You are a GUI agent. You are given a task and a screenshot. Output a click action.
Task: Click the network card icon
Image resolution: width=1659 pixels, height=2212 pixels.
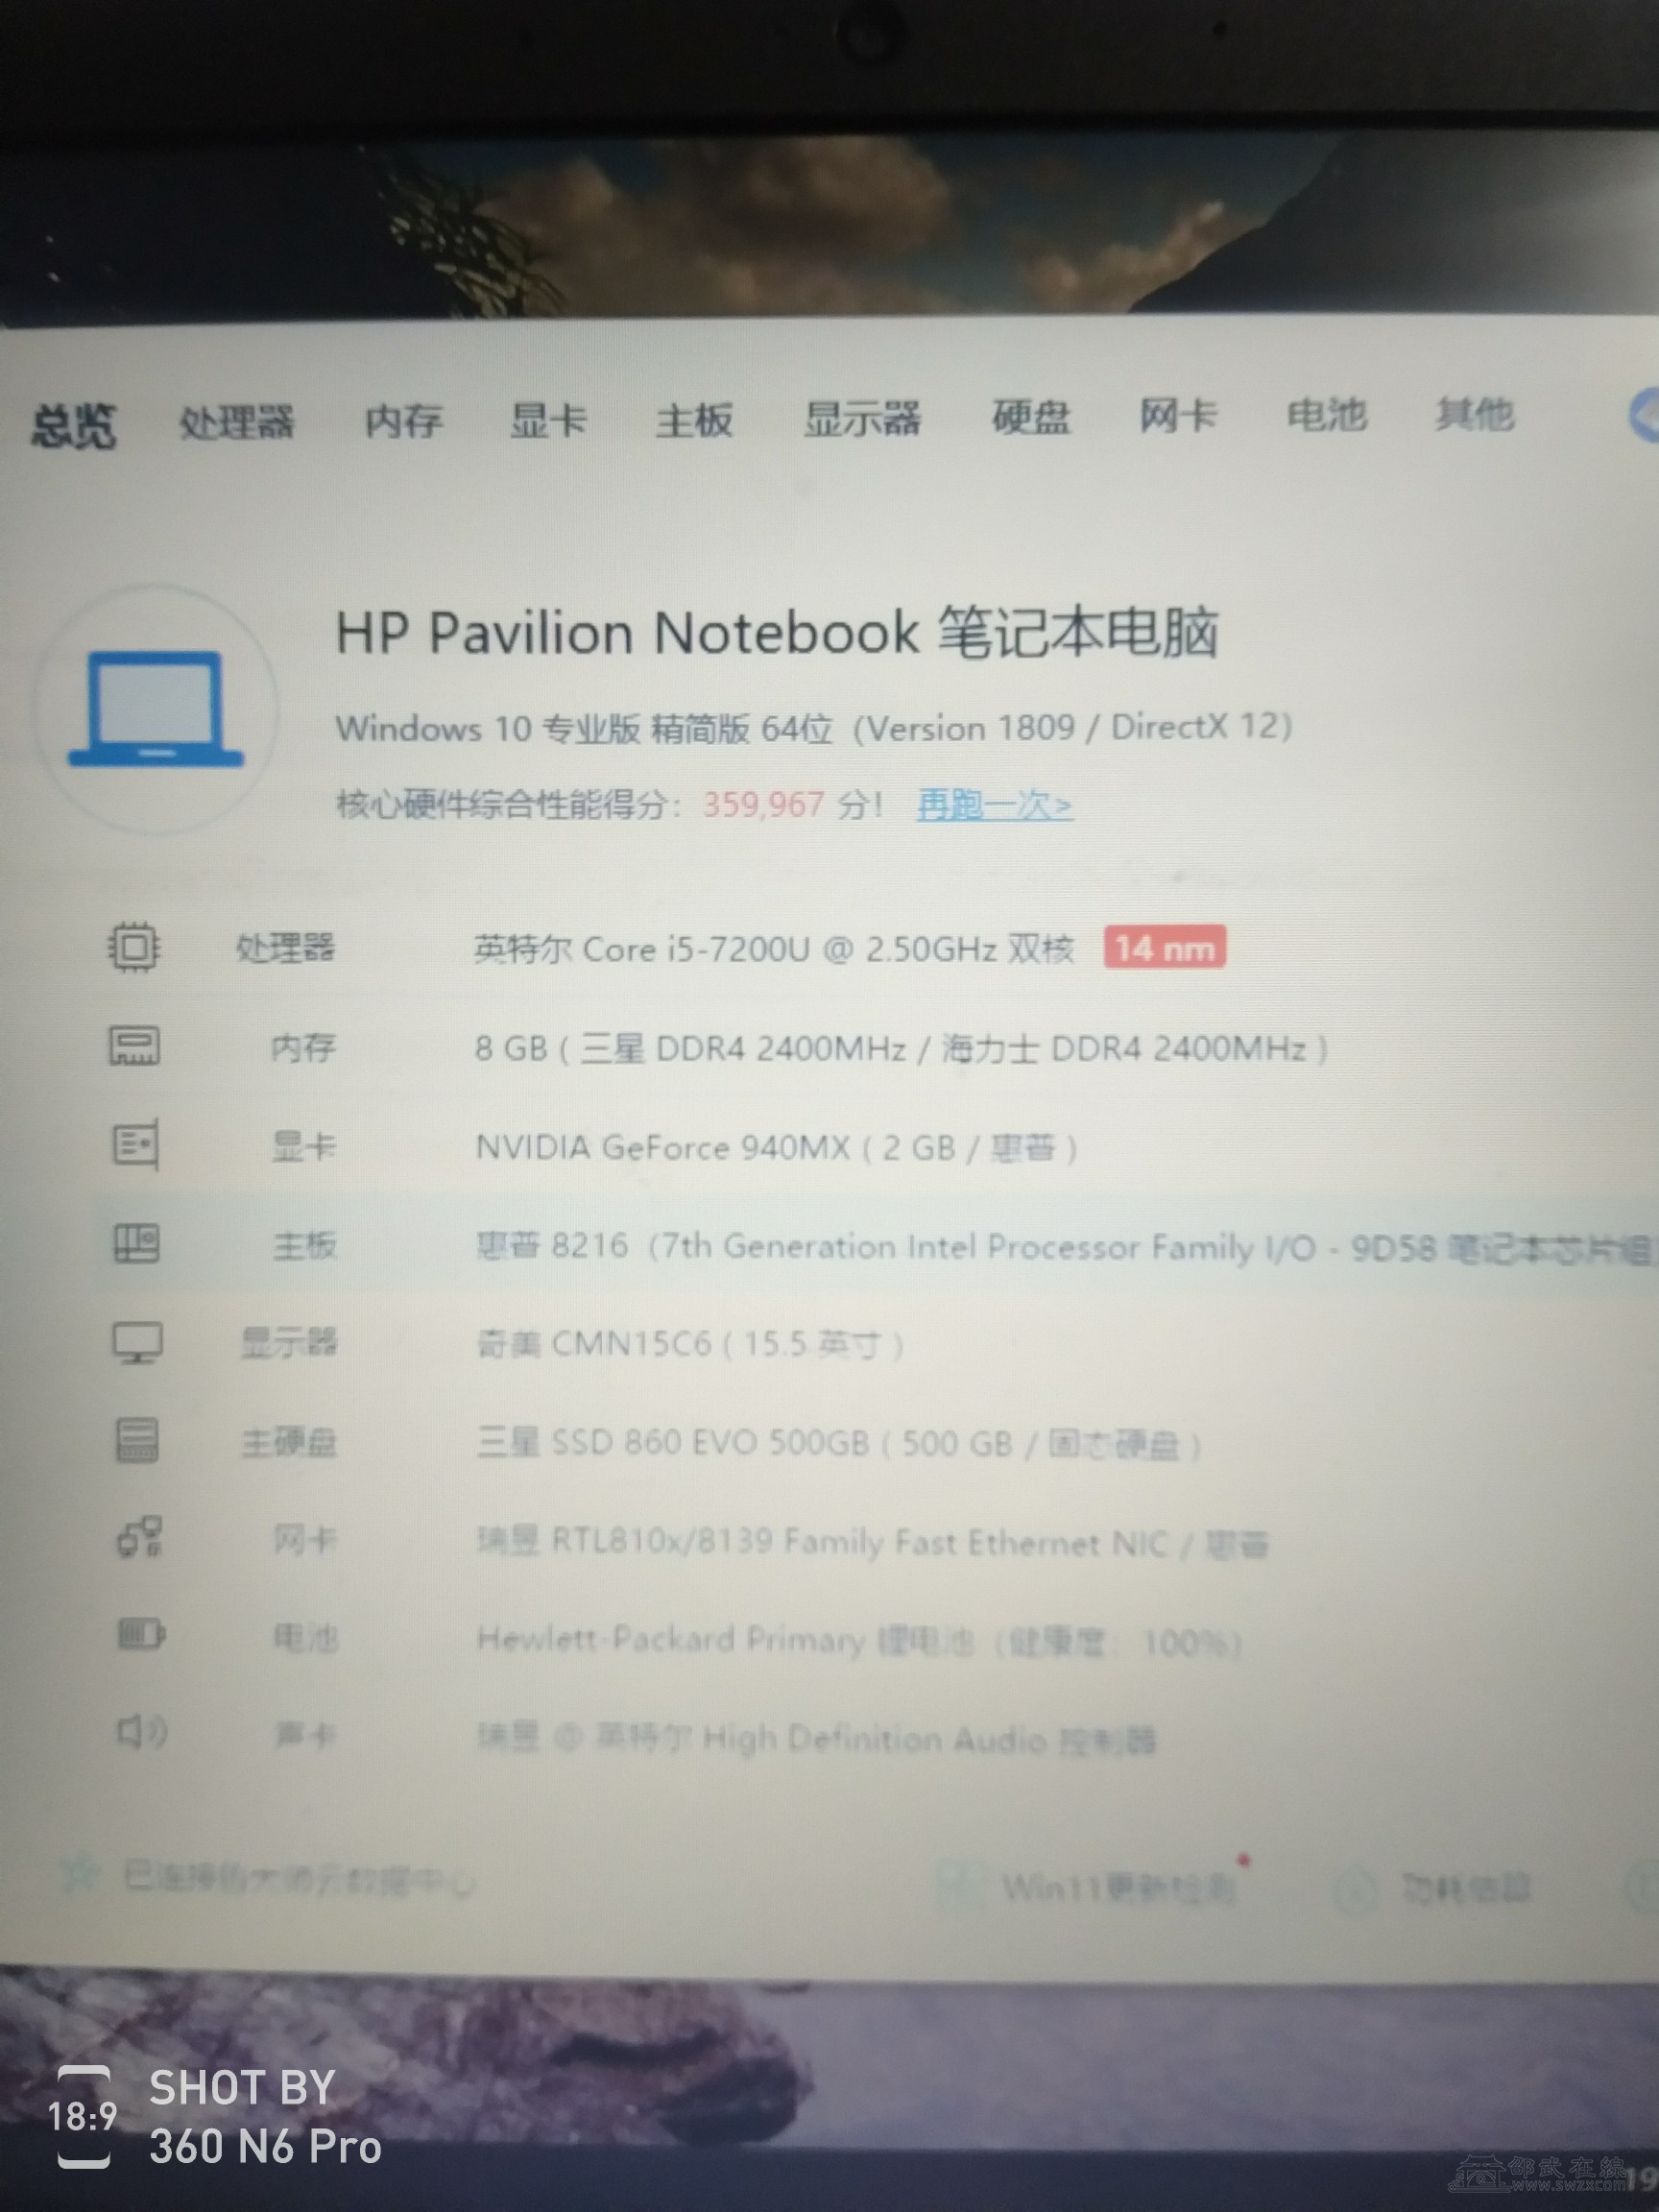point(139,1538)
